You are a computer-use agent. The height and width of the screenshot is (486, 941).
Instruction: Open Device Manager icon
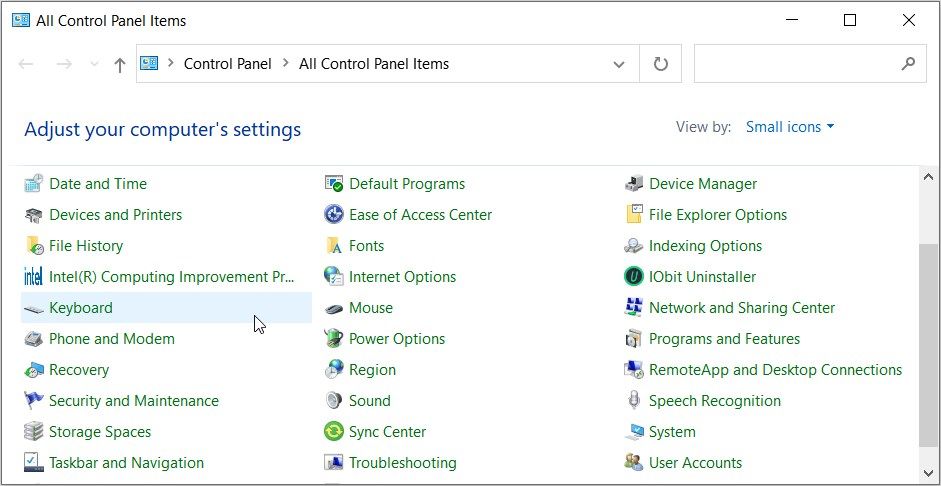[x=633, y=184]
